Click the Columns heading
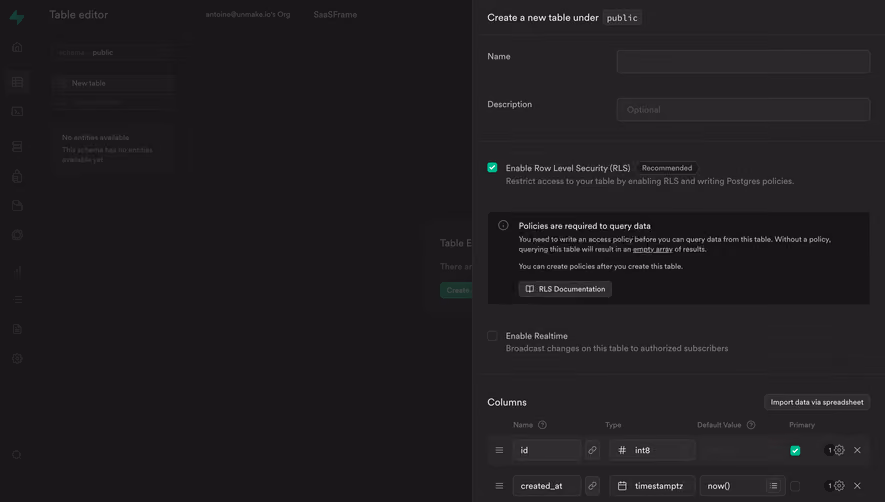 point(507,402)
